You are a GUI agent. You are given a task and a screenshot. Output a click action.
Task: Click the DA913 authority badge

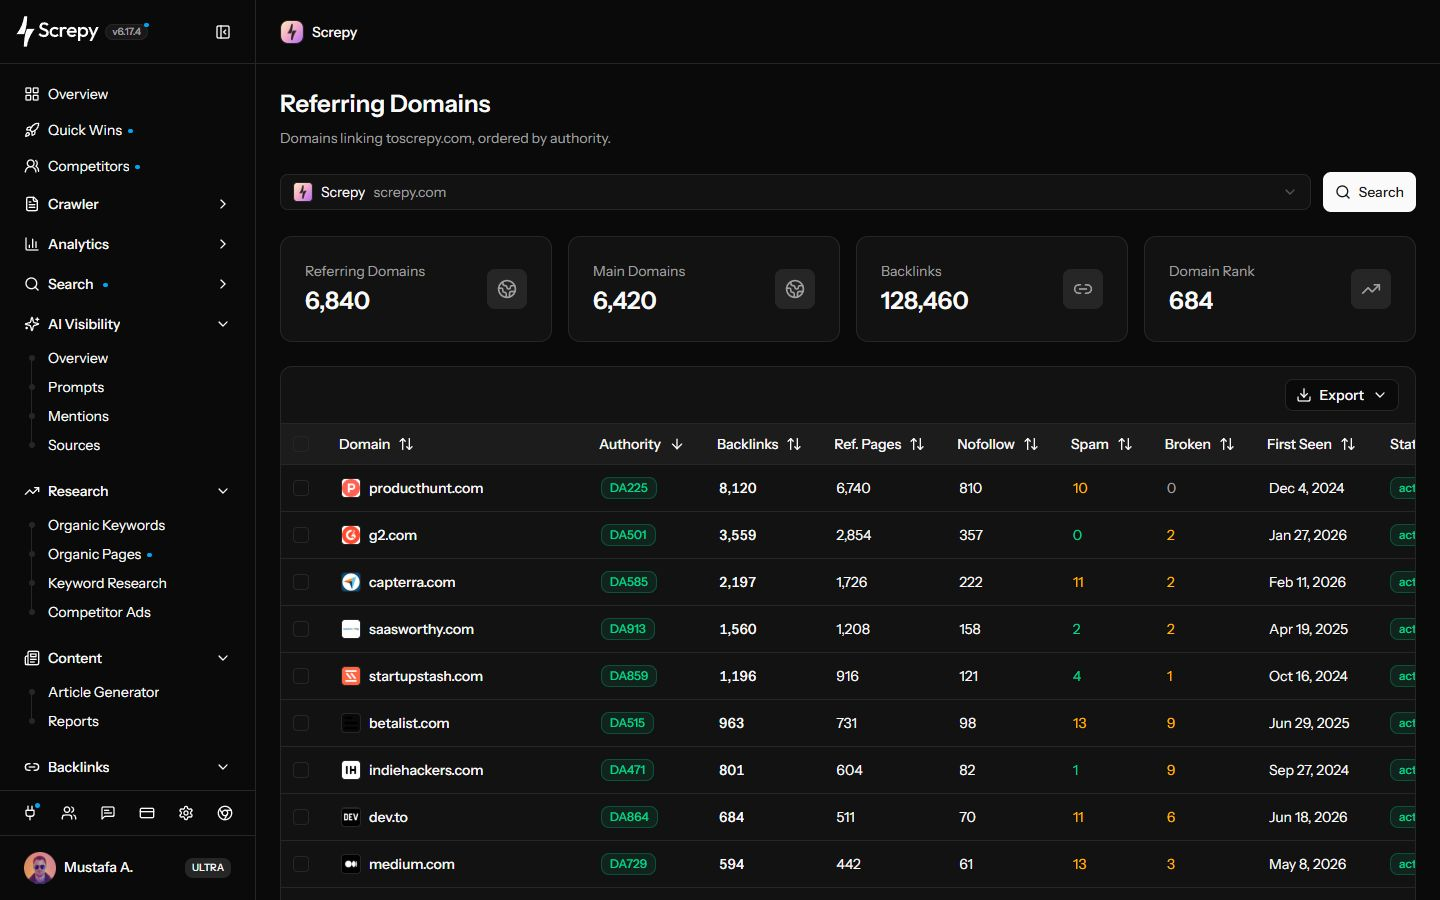[628, 629]
